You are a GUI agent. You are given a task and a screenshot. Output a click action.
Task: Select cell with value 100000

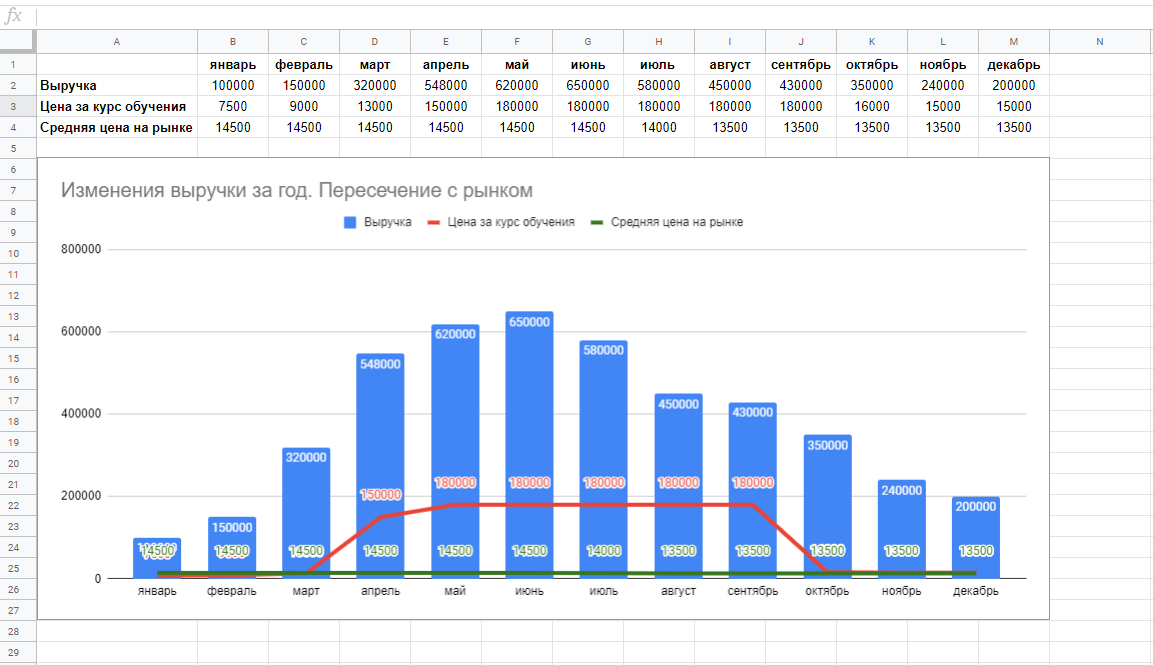tap(233, 86)
